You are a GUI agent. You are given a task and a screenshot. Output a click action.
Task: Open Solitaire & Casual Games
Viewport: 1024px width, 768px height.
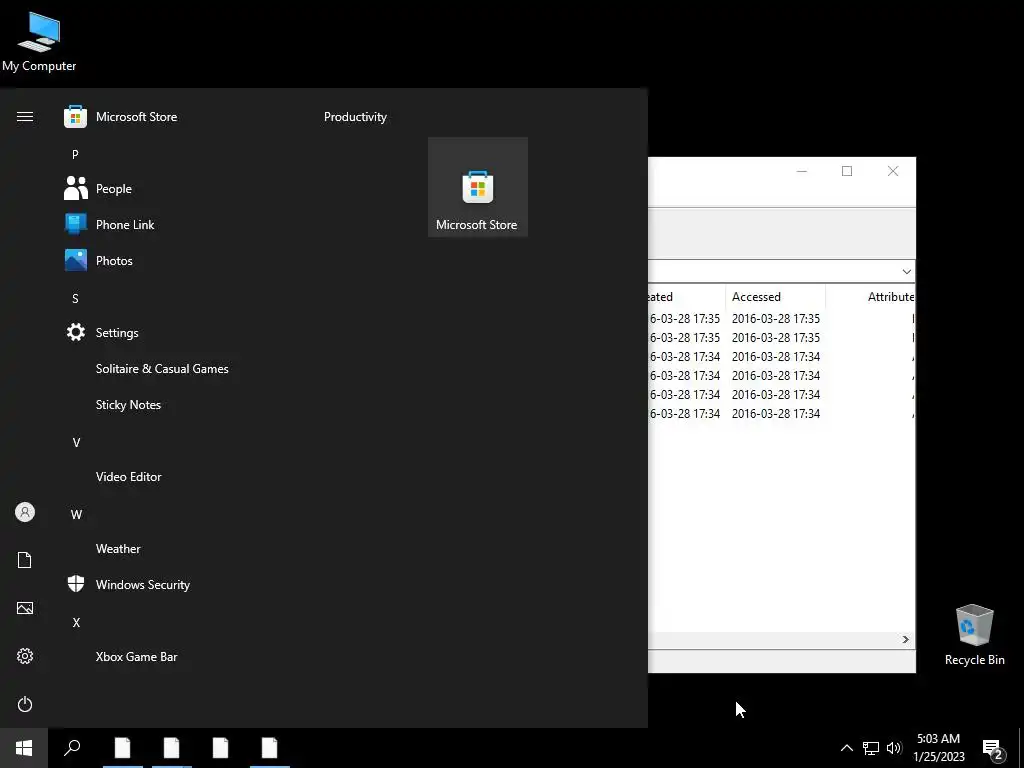(162, 369)
